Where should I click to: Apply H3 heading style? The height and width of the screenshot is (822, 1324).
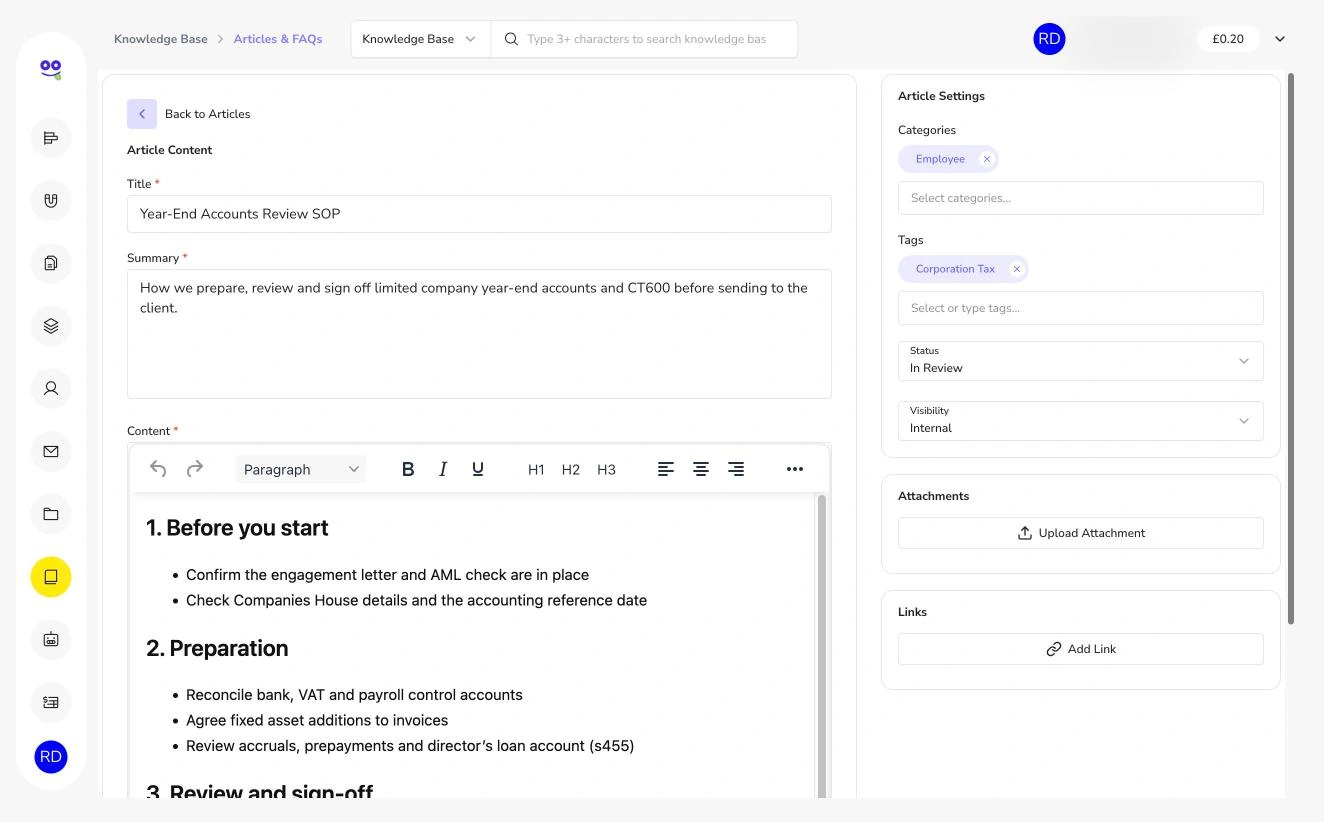(606, 469)
